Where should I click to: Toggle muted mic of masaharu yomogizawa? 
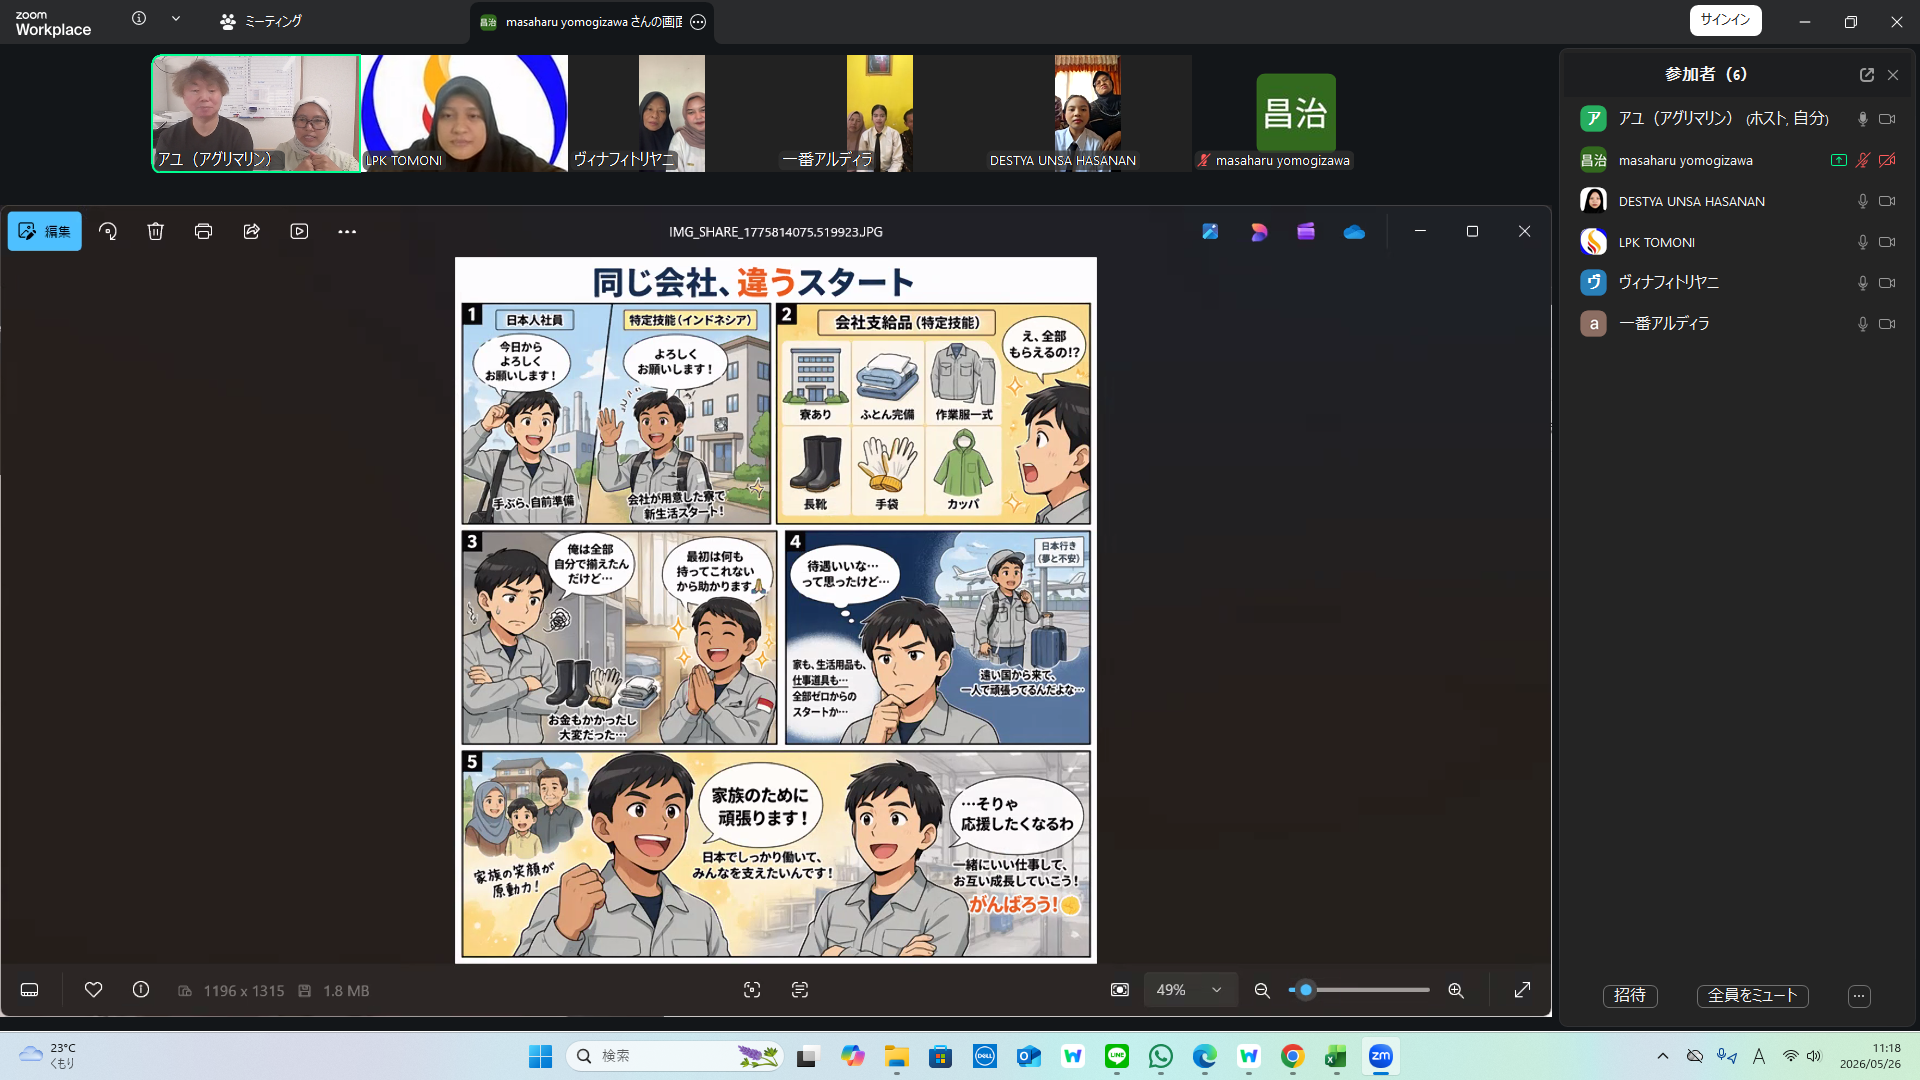tap(1862, 160)
